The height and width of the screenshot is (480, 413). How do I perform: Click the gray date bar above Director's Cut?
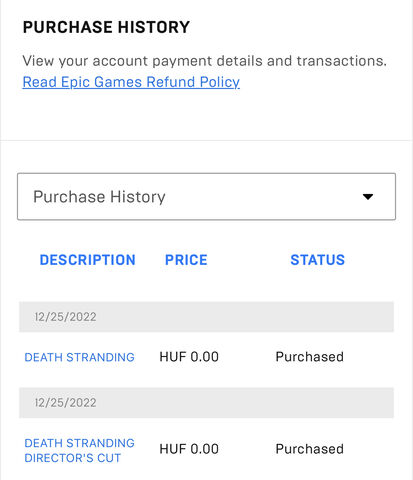206,403
